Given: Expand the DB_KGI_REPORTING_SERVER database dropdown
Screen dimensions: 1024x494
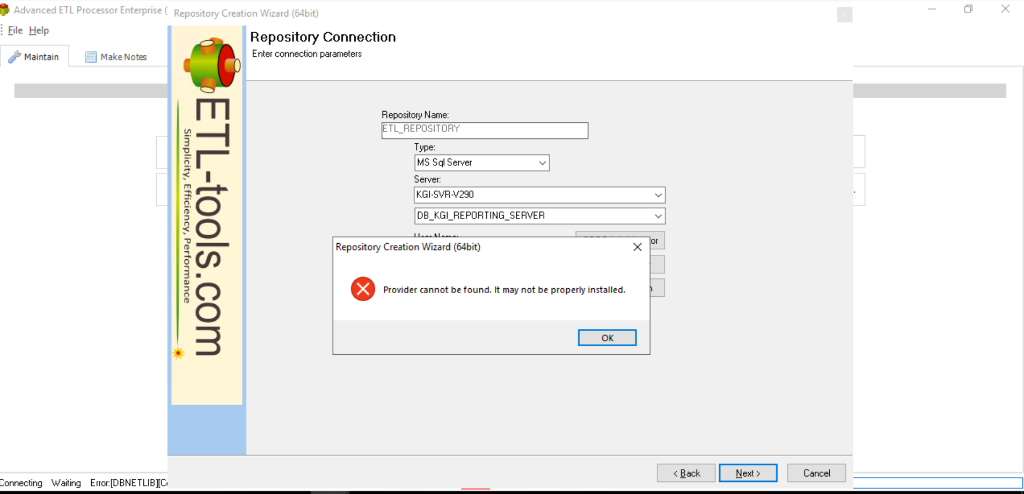Looking at the screenshot, I should pyautogui.click(x=658, y=216).
